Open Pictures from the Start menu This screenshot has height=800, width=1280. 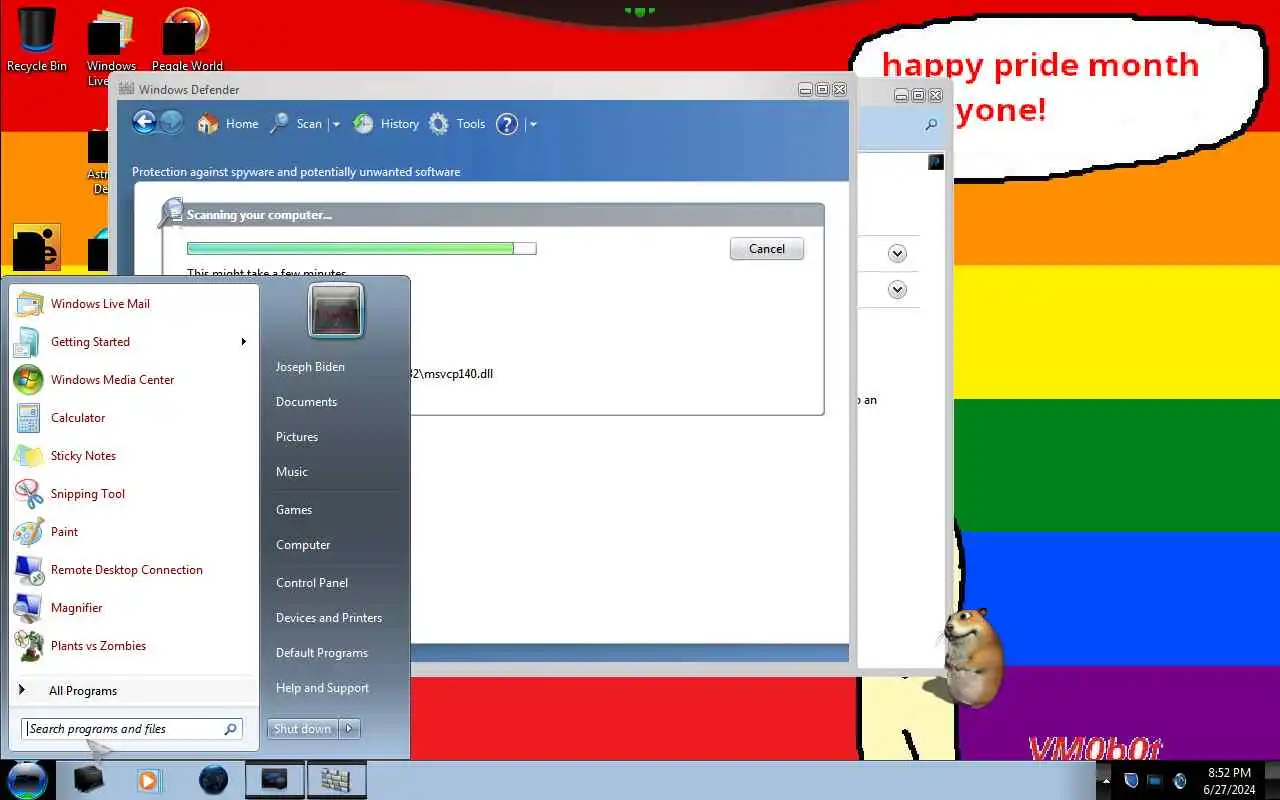(297, 437)
